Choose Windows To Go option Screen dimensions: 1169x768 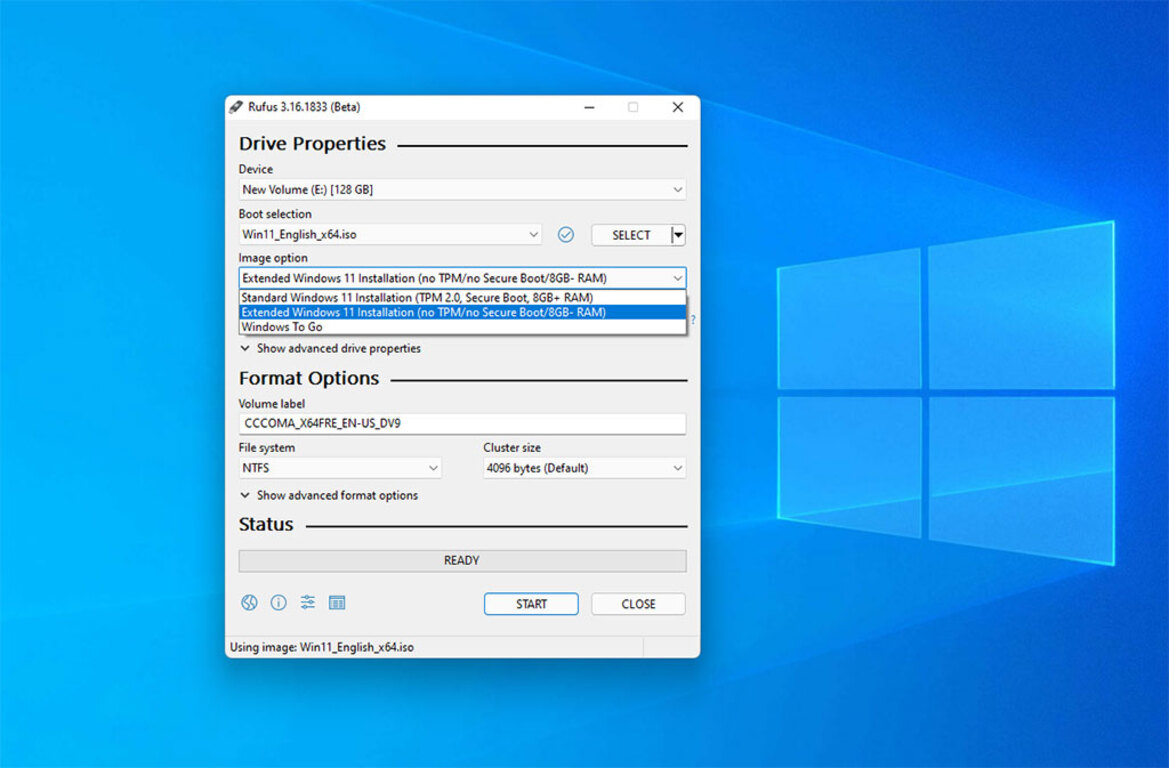462,327
